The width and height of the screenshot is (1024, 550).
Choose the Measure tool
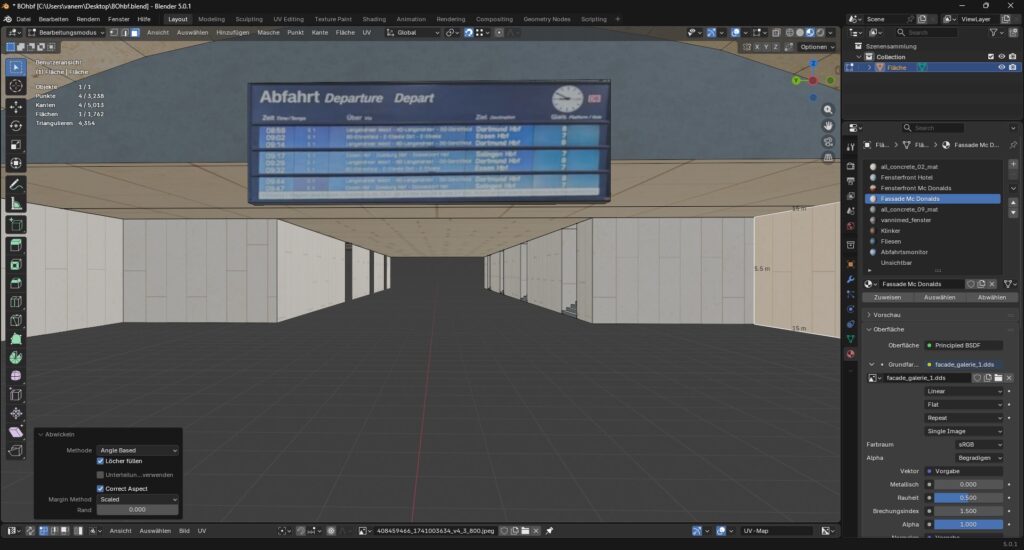[x=16, y=204]
